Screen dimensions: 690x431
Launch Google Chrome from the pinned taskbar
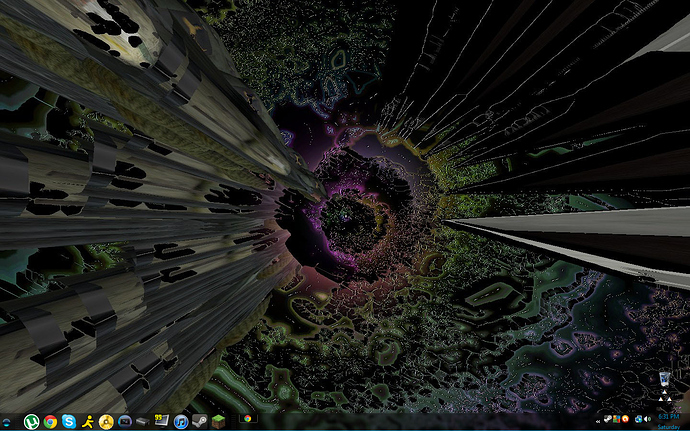pyautogui.click(x=50, y=422)
